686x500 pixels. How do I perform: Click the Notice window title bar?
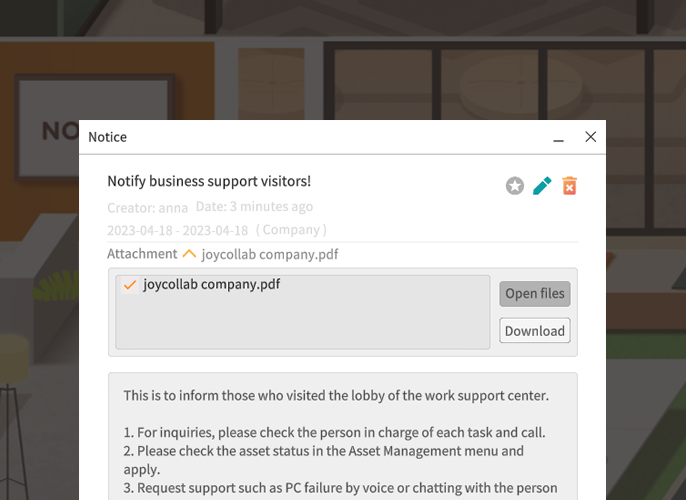[x=315, y=137]
